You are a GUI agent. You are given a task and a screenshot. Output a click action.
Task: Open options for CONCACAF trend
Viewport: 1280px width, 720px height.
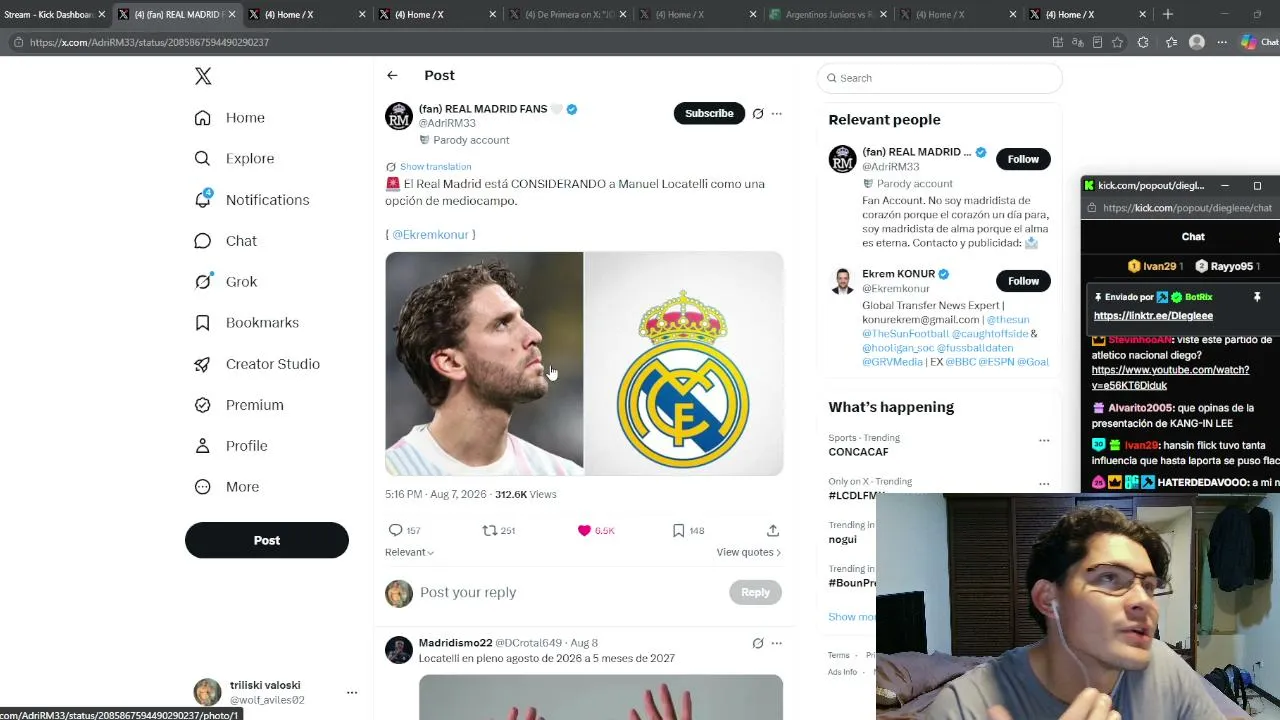(1044, 440)
